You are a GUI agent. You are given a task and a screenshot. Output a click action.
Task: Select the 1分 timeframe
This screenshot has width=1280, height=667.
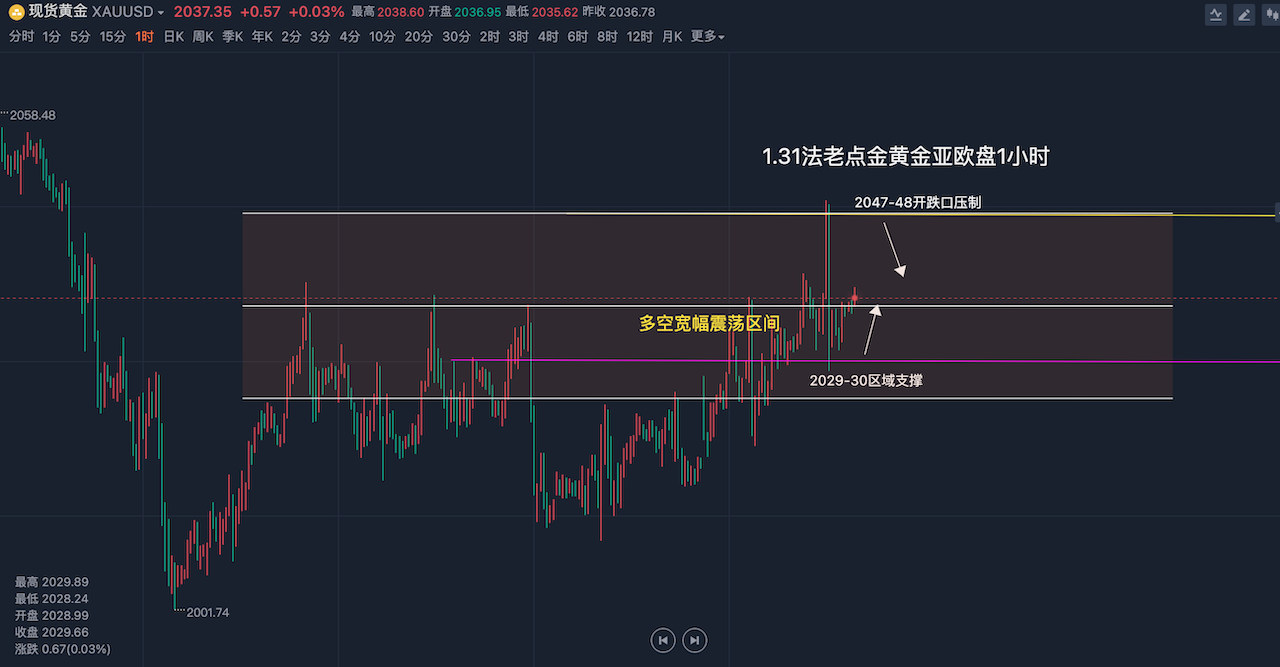[x=51, y=36]
